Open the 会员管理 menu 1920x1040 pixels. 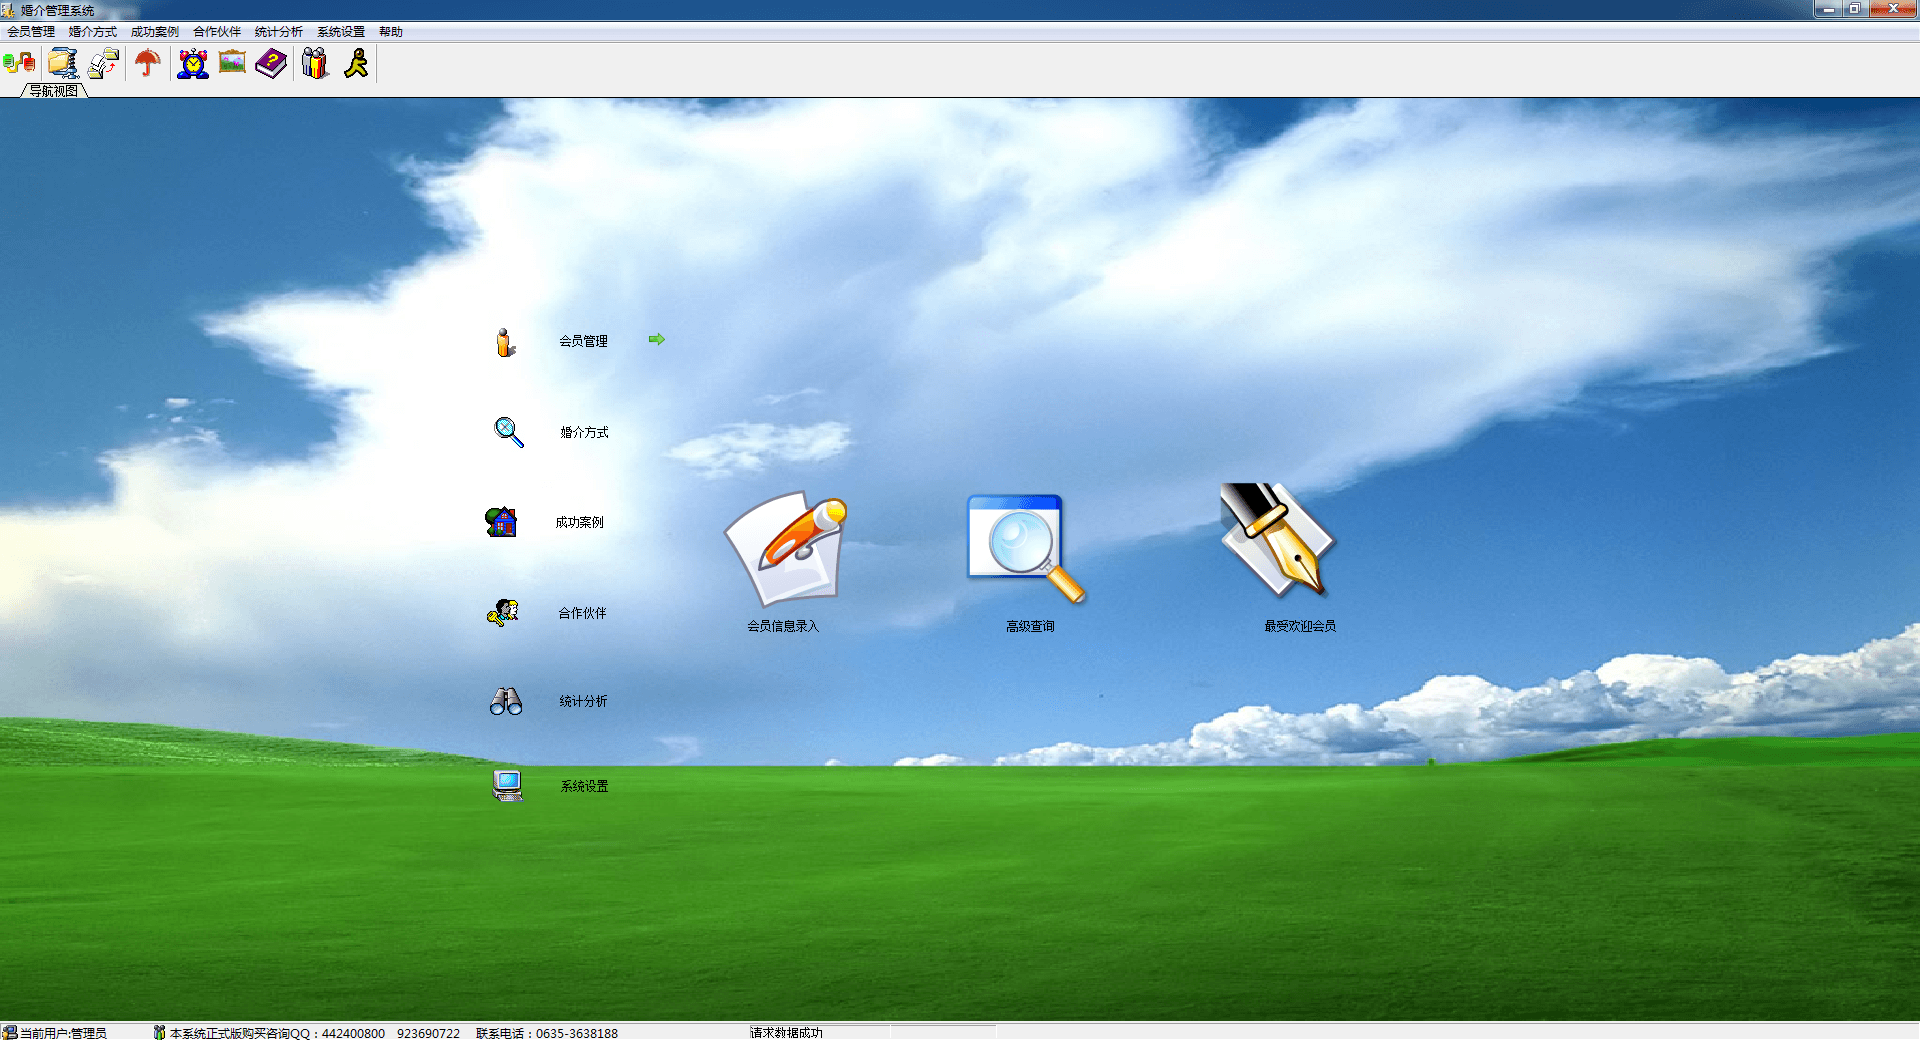coord(31,32)
